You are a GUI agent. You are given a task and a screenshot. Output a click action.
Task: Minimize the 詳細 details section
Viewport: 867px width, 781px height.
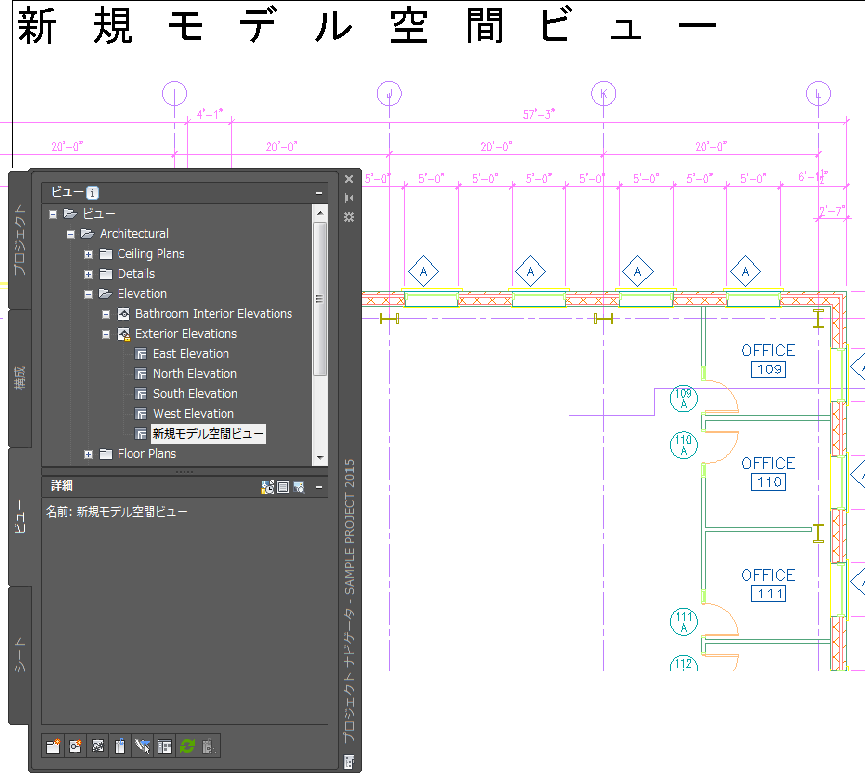click(319, 487)
